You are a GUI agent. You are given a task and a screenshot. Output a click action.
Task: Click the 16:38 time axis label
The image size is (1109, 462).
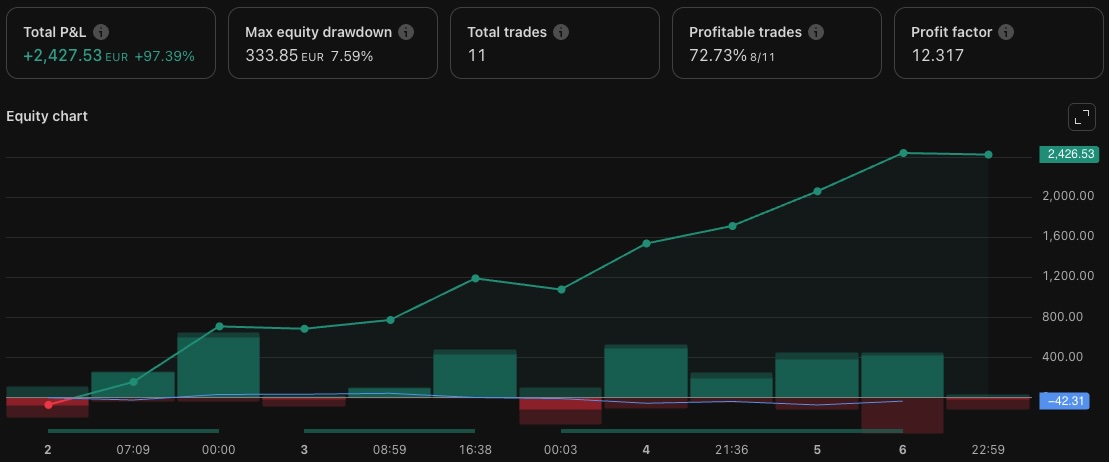point(475,450)
